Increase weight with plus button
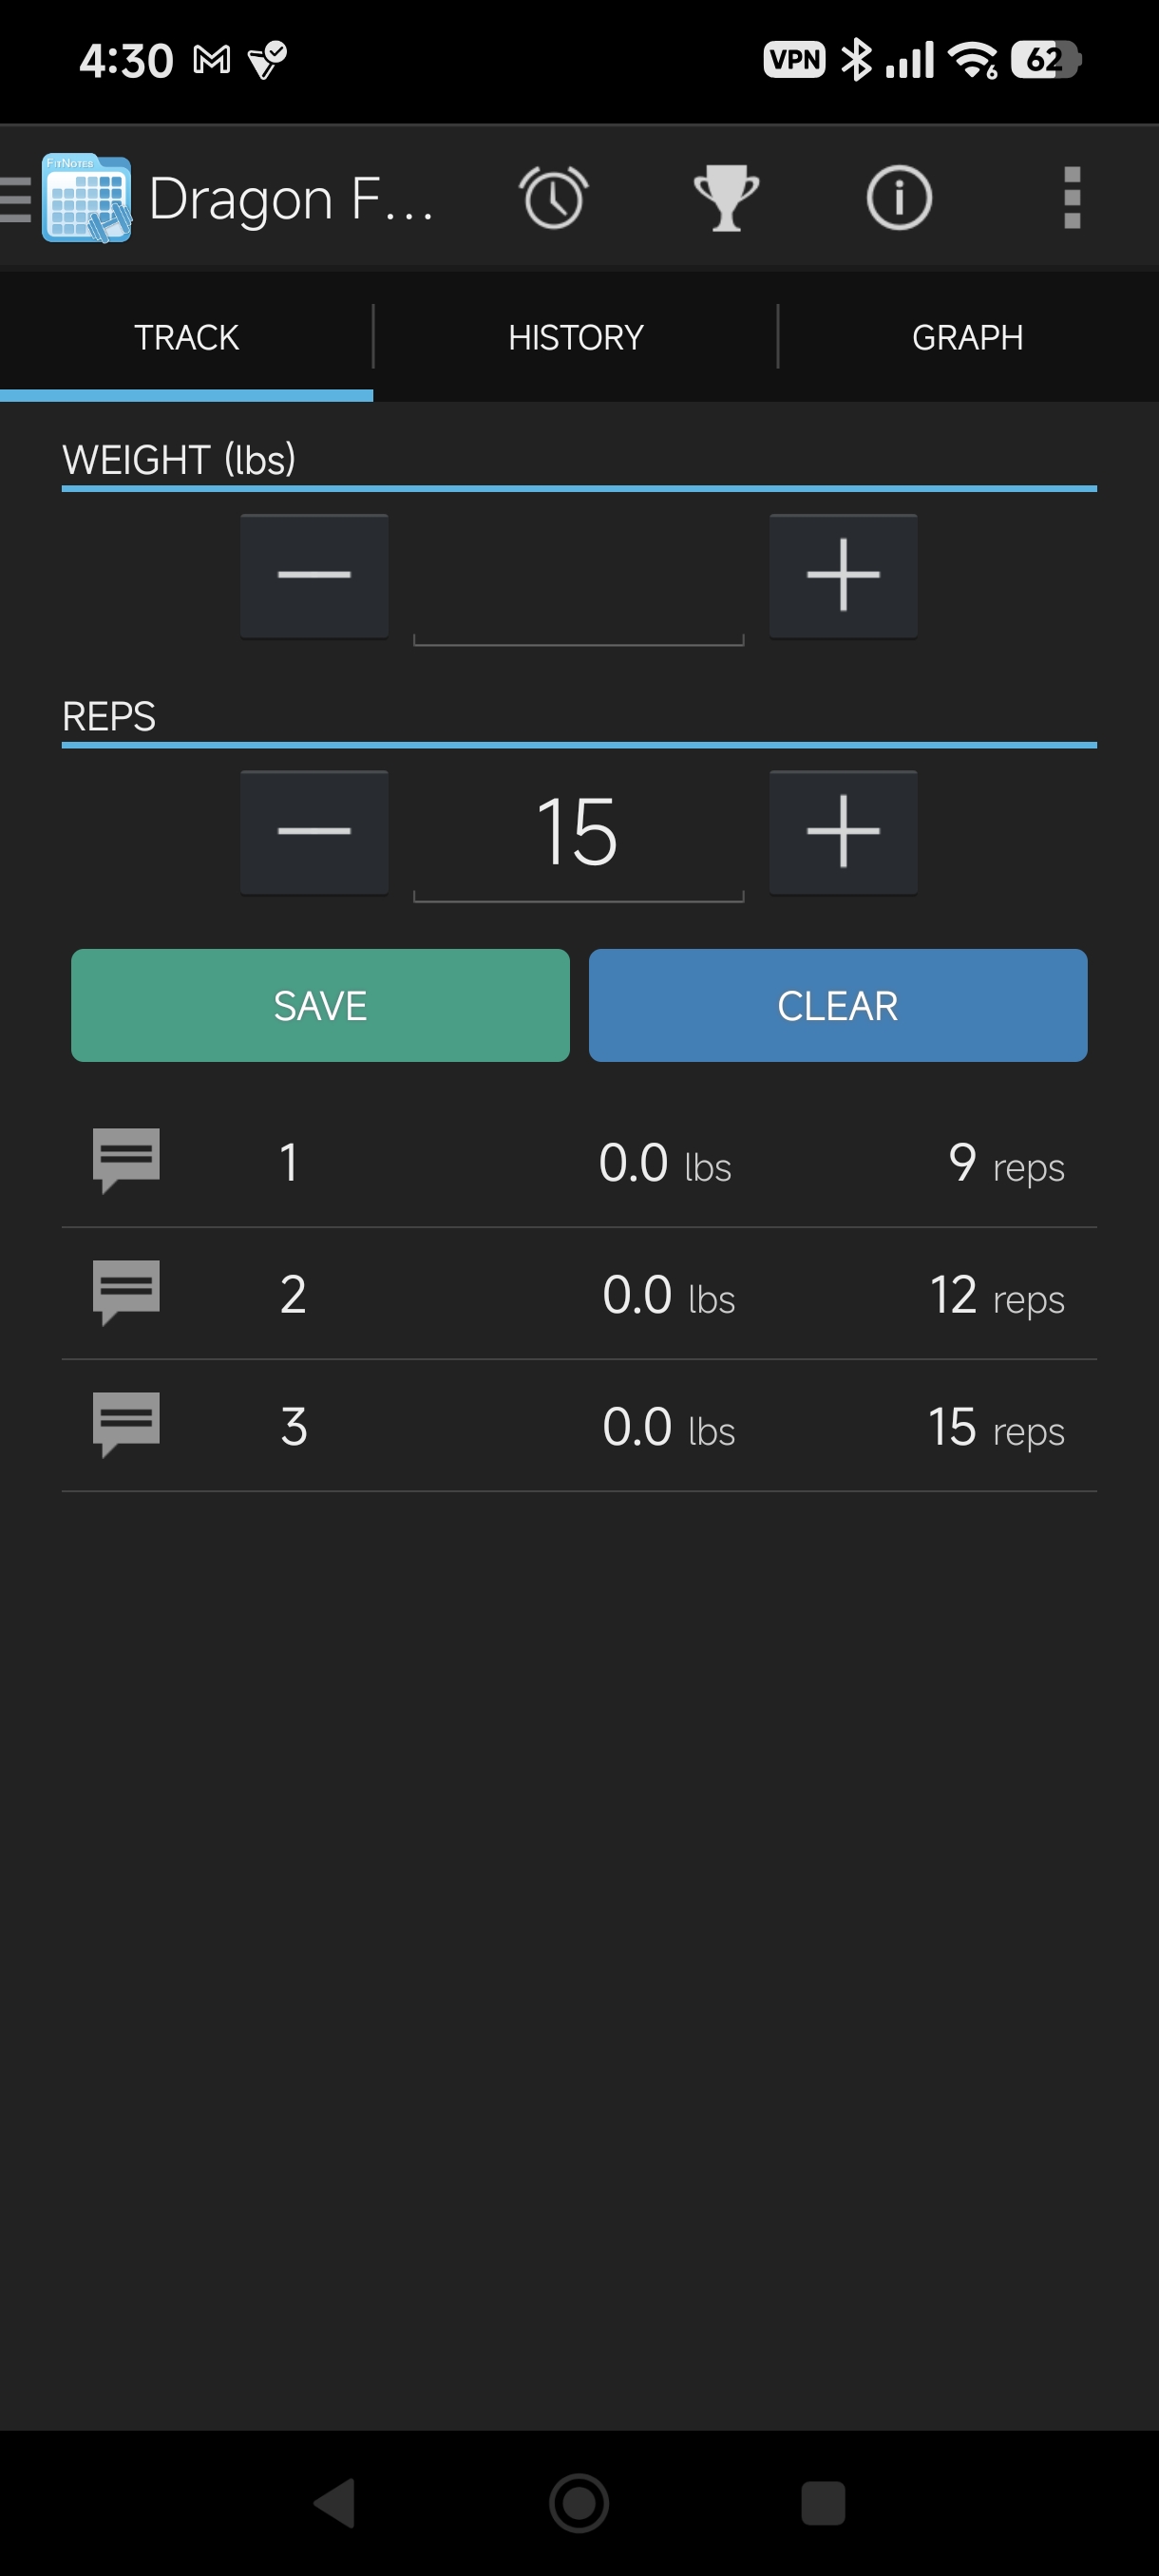Screen dimensions: 1159x2576 click(x=843, y=575)
